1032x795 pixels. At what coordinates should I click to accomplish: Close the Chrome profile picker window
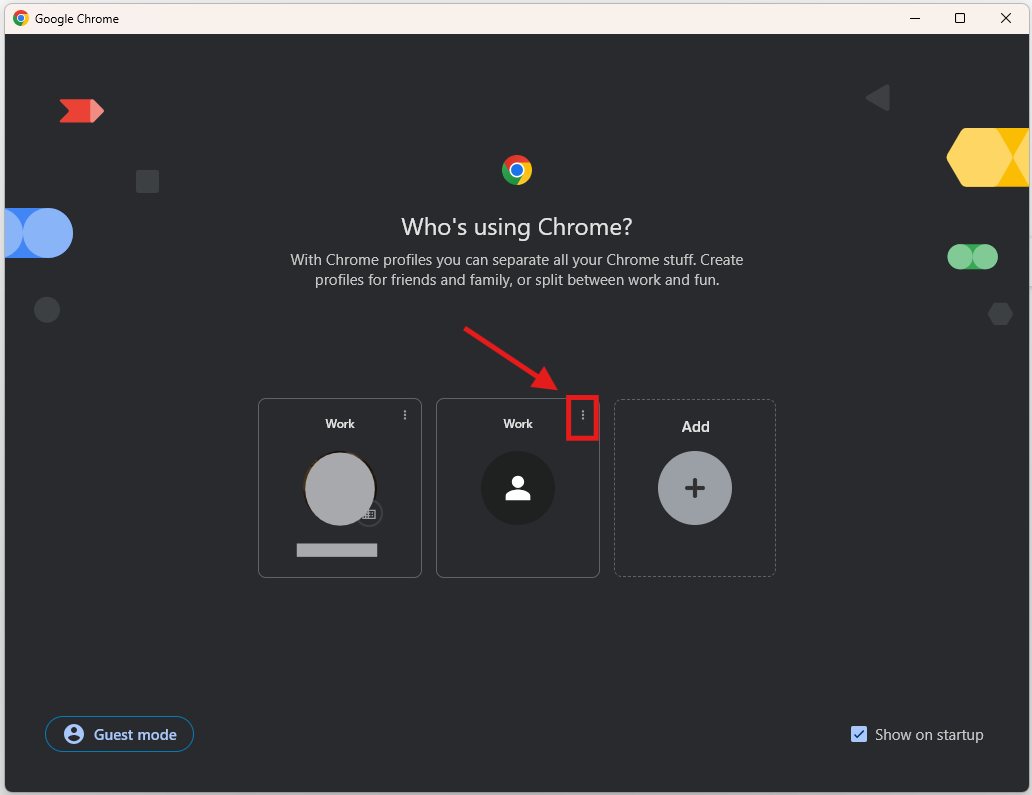coord(1006,18)
